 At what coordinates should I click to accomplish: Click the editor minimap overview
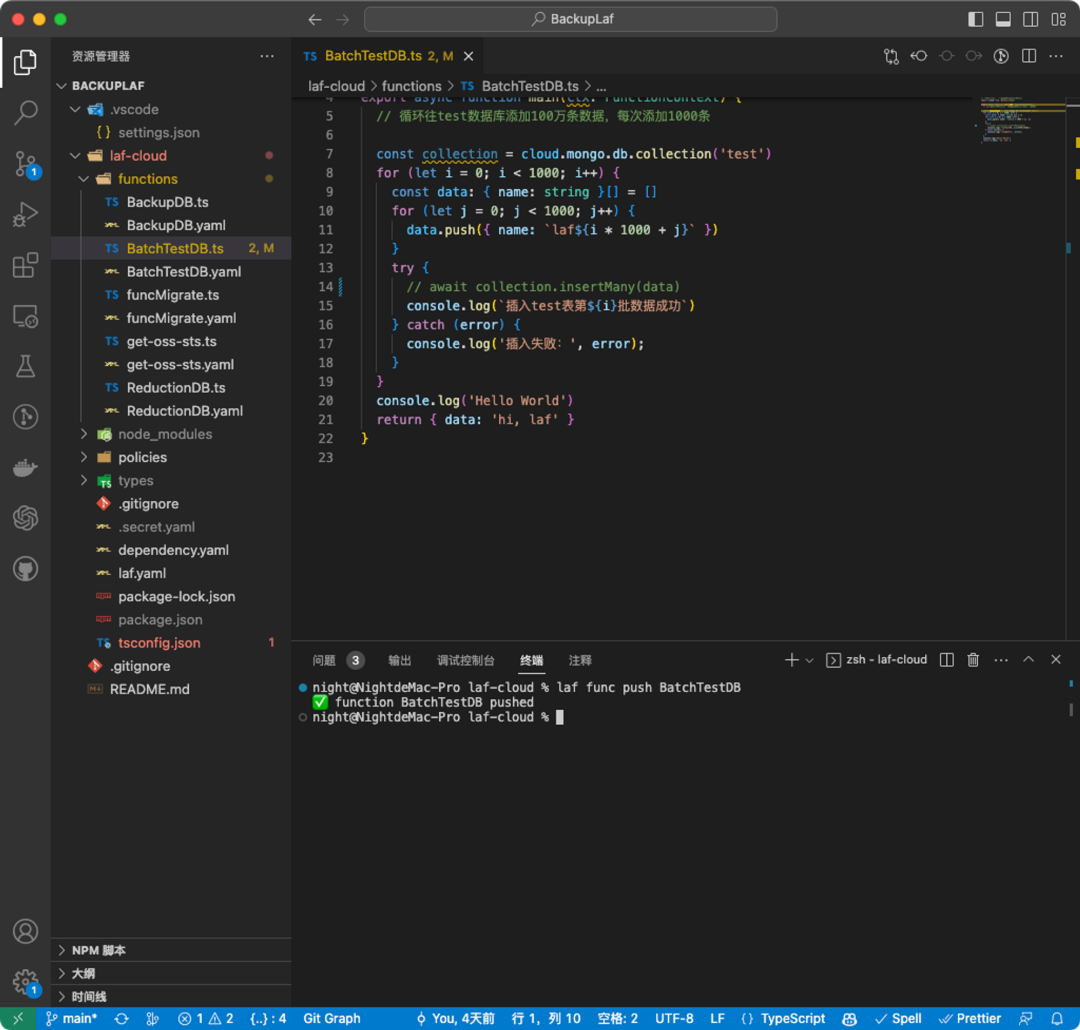tap(1022, 121)
